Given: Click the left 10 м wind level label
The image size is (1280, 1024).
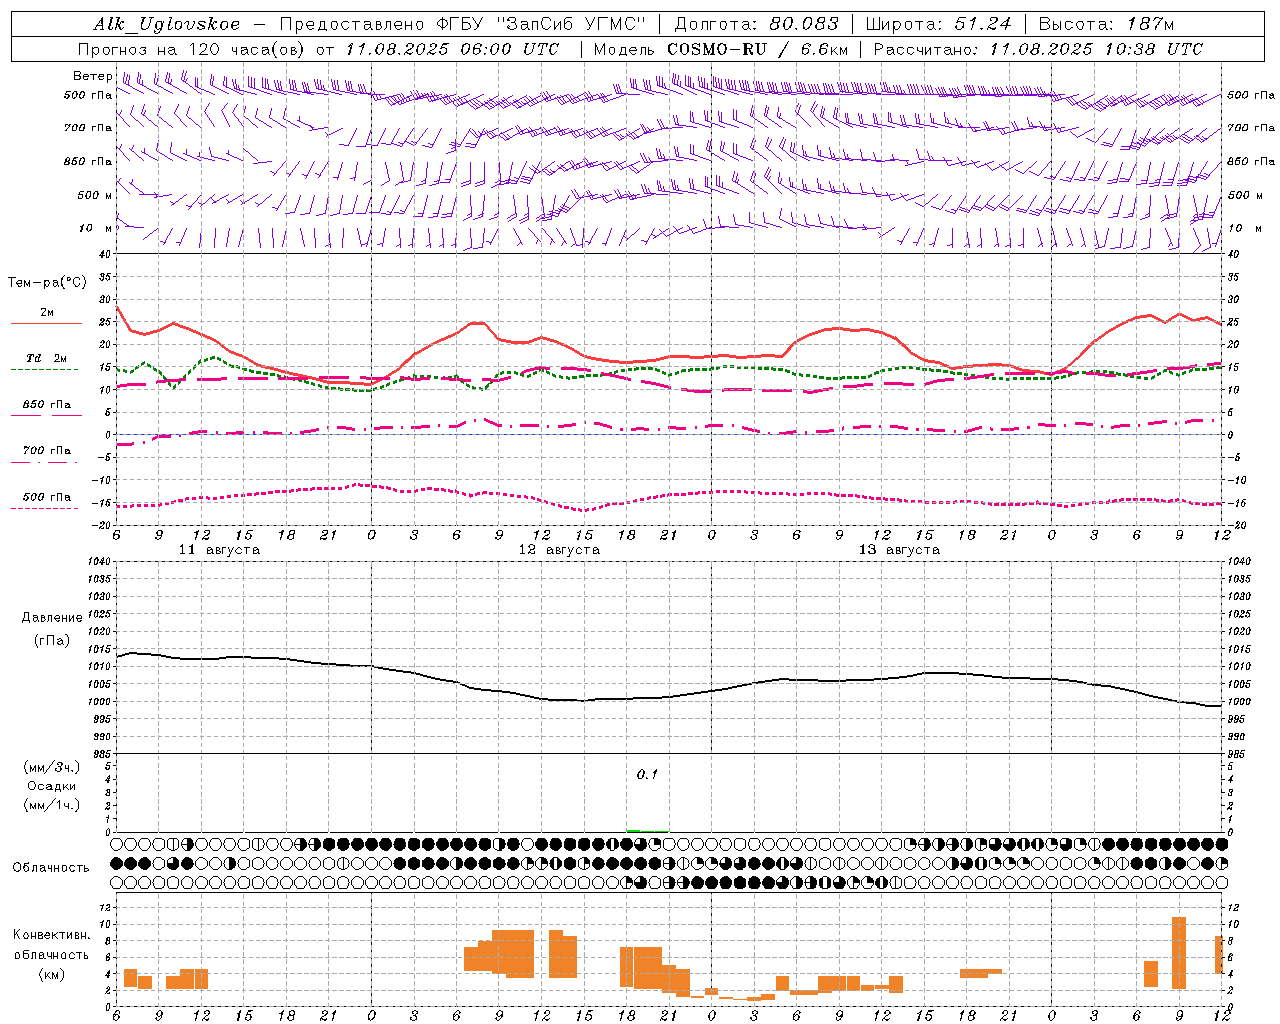Looking at the screenshot, I should pos(96,228).
